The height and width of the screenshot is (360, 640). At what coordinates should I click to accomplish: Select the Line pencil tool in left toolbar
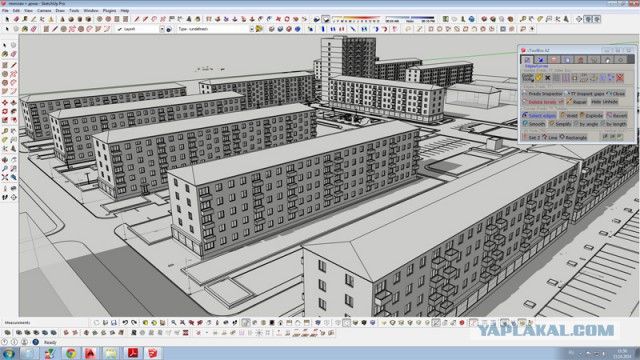(x=13, y=65)
